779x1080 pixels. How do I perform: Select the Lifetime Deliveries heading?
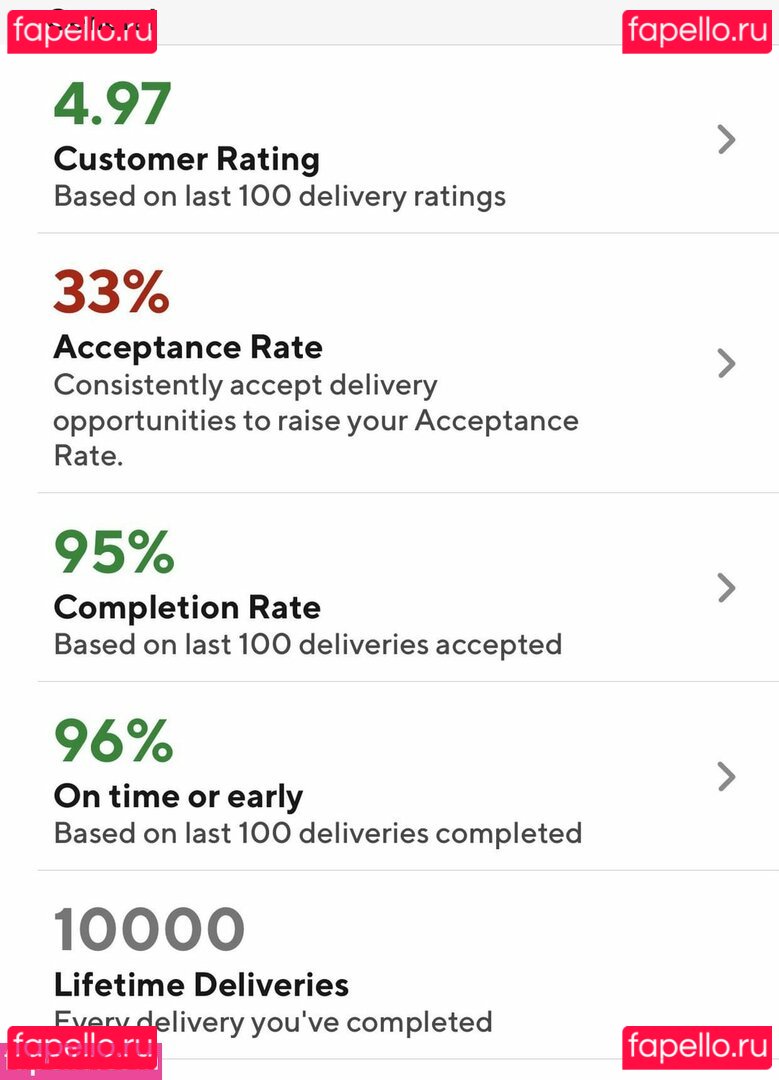(x=201, y=985)
